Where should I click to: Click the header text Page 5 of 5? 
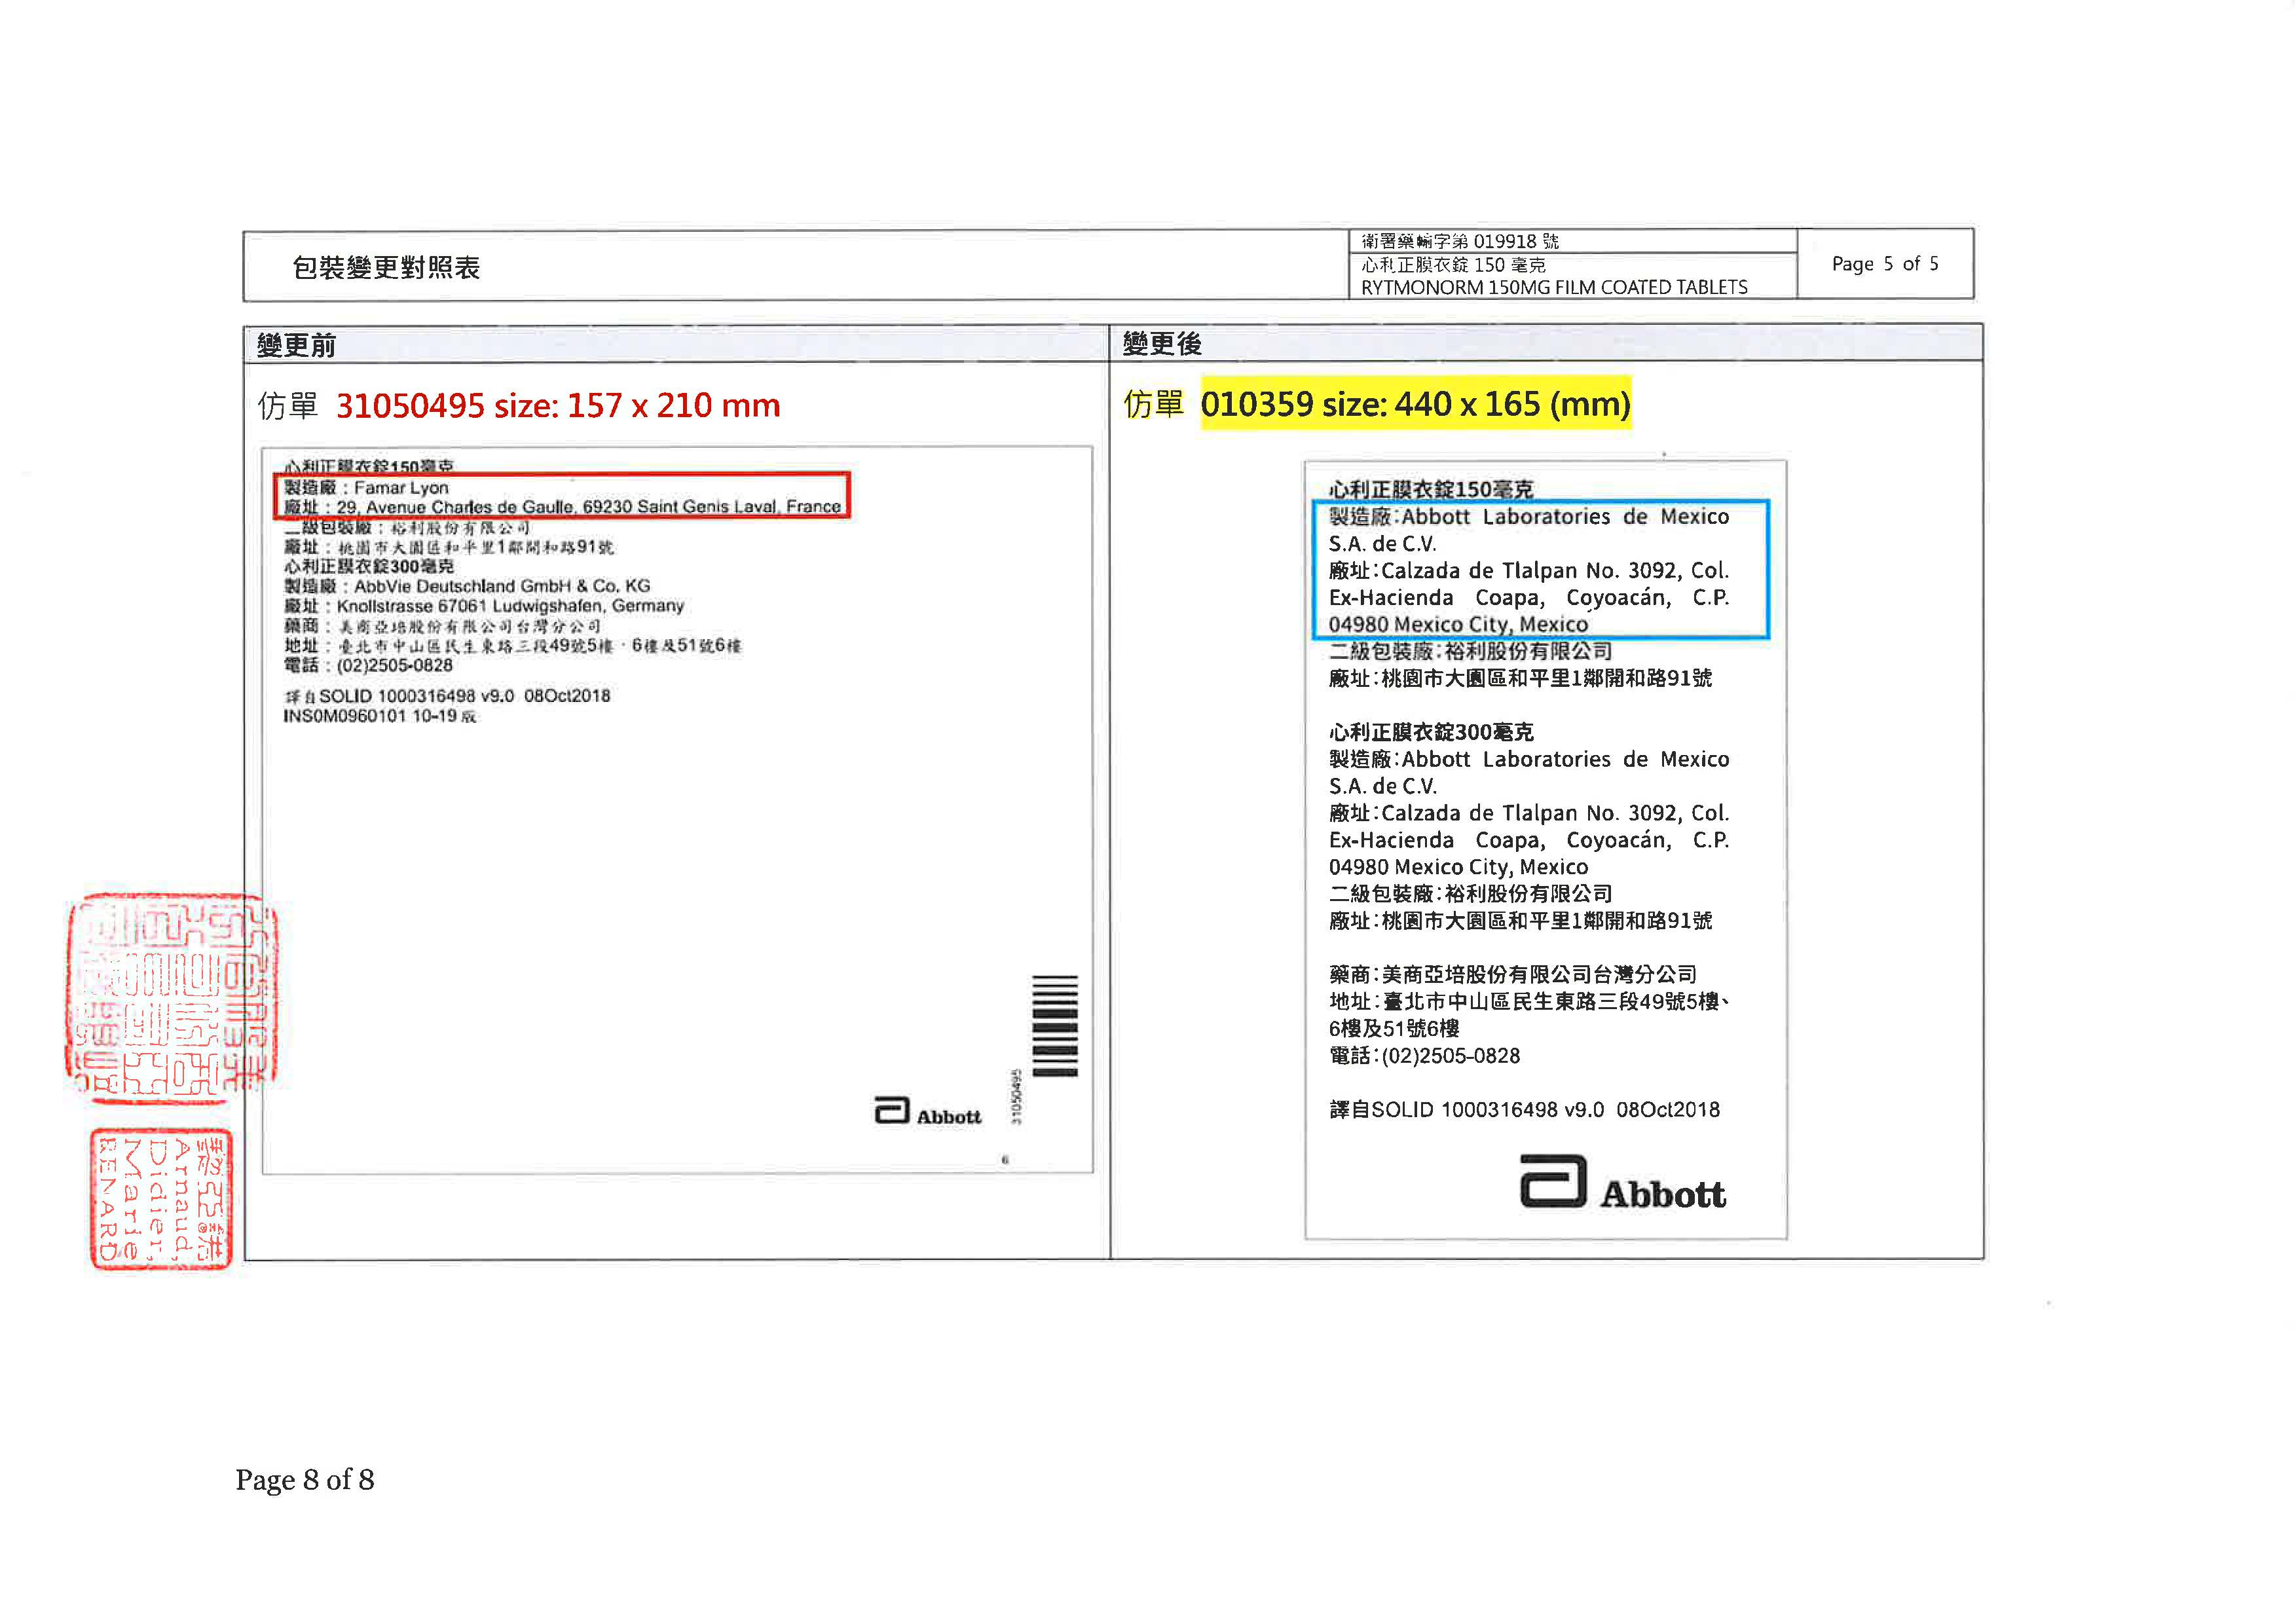(x=1884, y=264)
